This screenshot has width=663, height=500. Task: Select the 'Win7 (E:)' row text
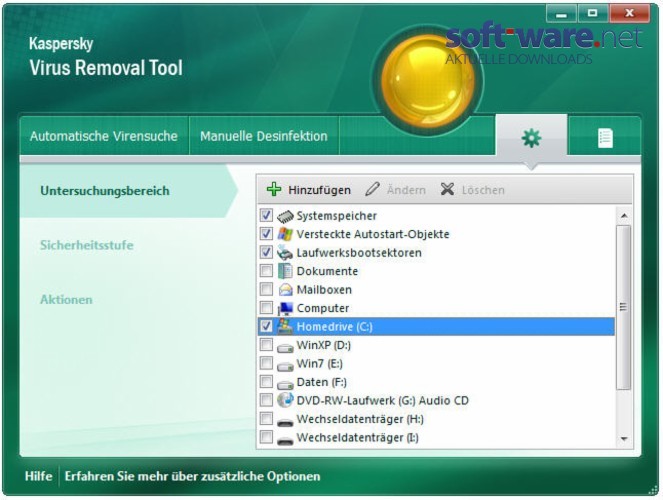click(320, 363)
